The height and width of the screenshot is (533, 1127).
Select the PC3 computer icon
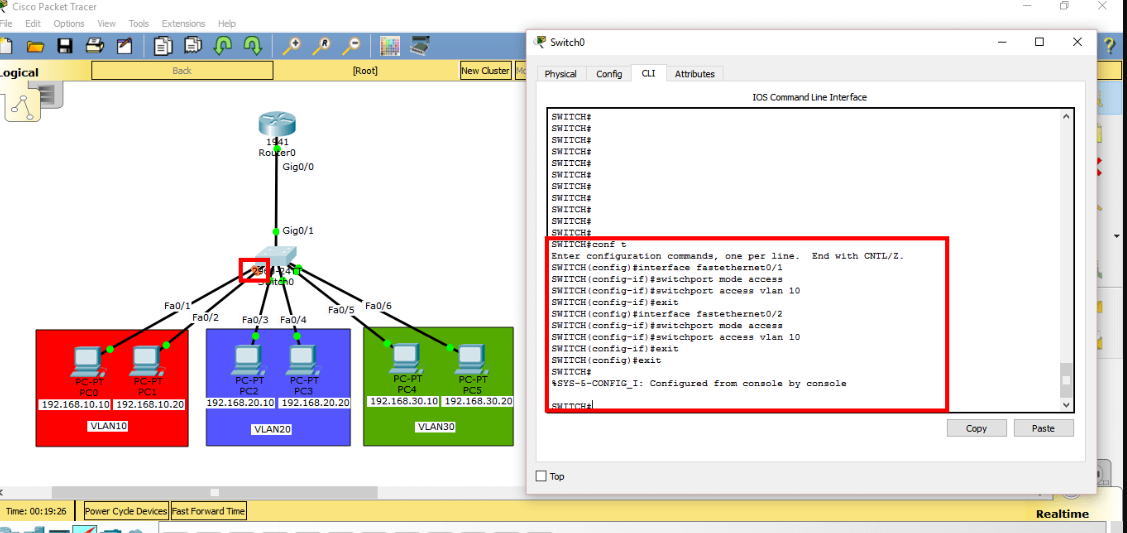[304, 361]
